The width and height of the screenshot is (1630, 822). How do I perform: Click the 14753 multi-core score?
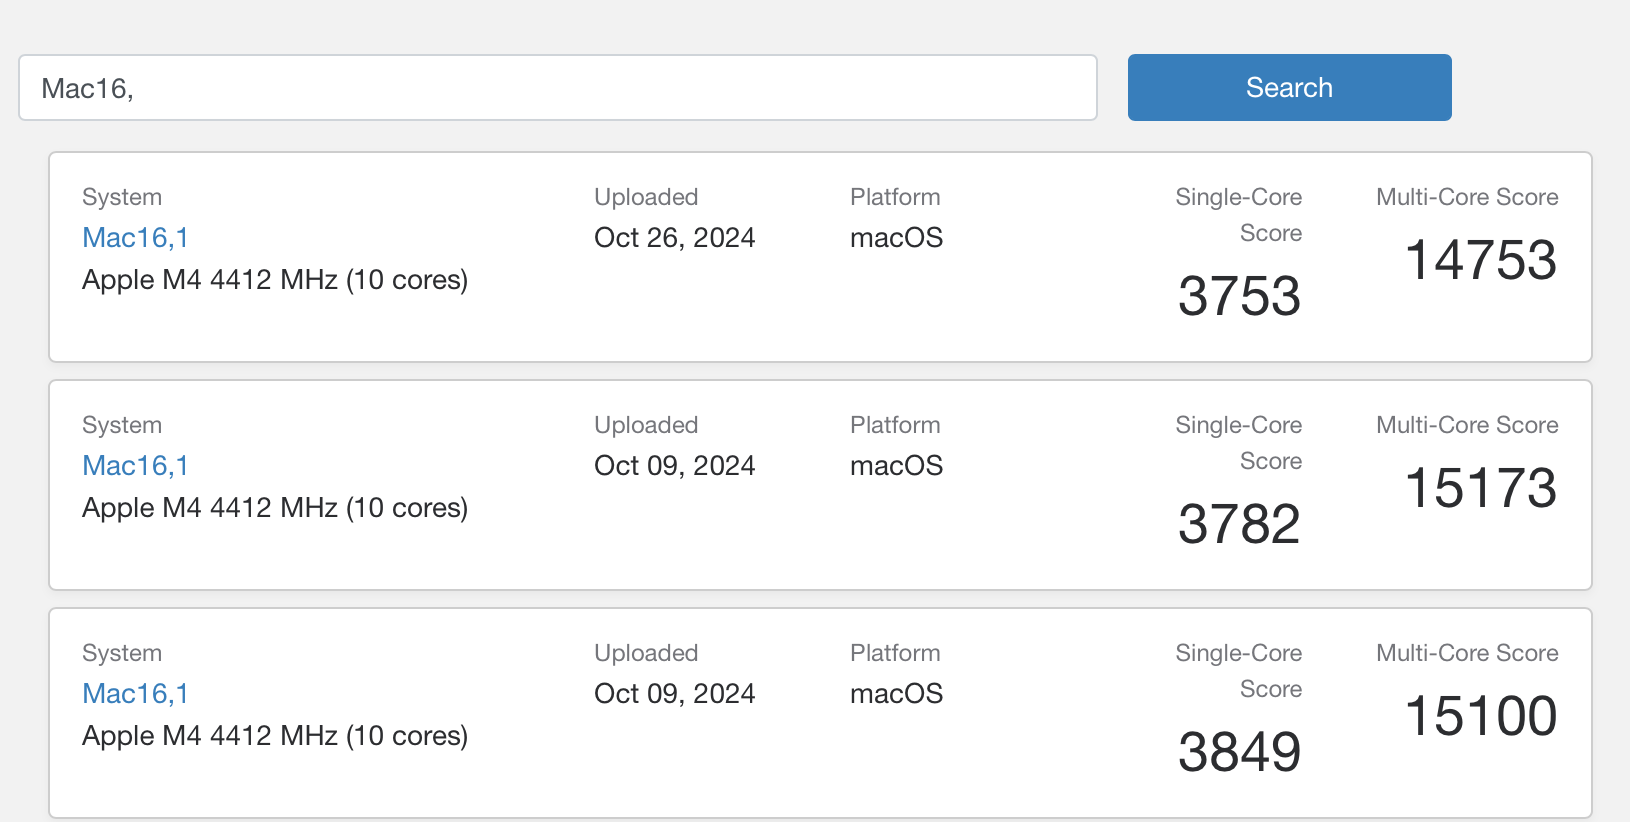pyautogui.click(x=1480, y=260)
